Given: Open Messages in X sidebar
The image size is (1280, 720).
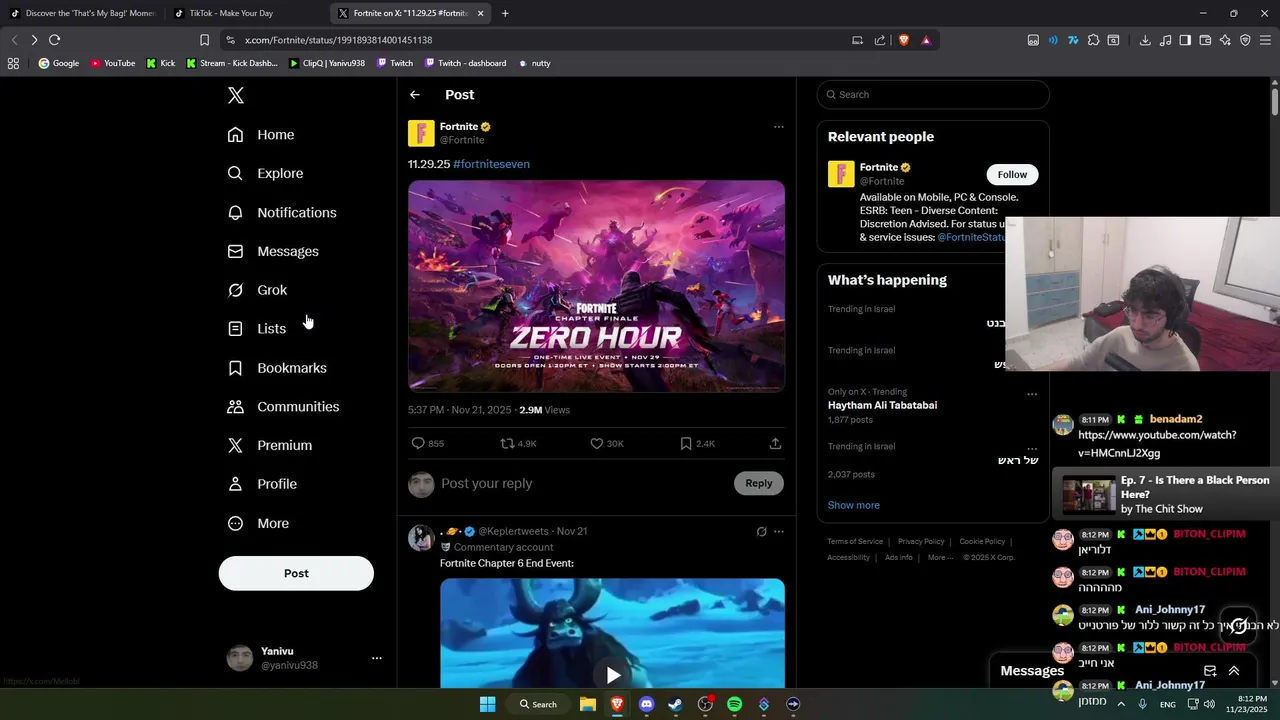Looking at the screenshot, I should click(273, 251).
